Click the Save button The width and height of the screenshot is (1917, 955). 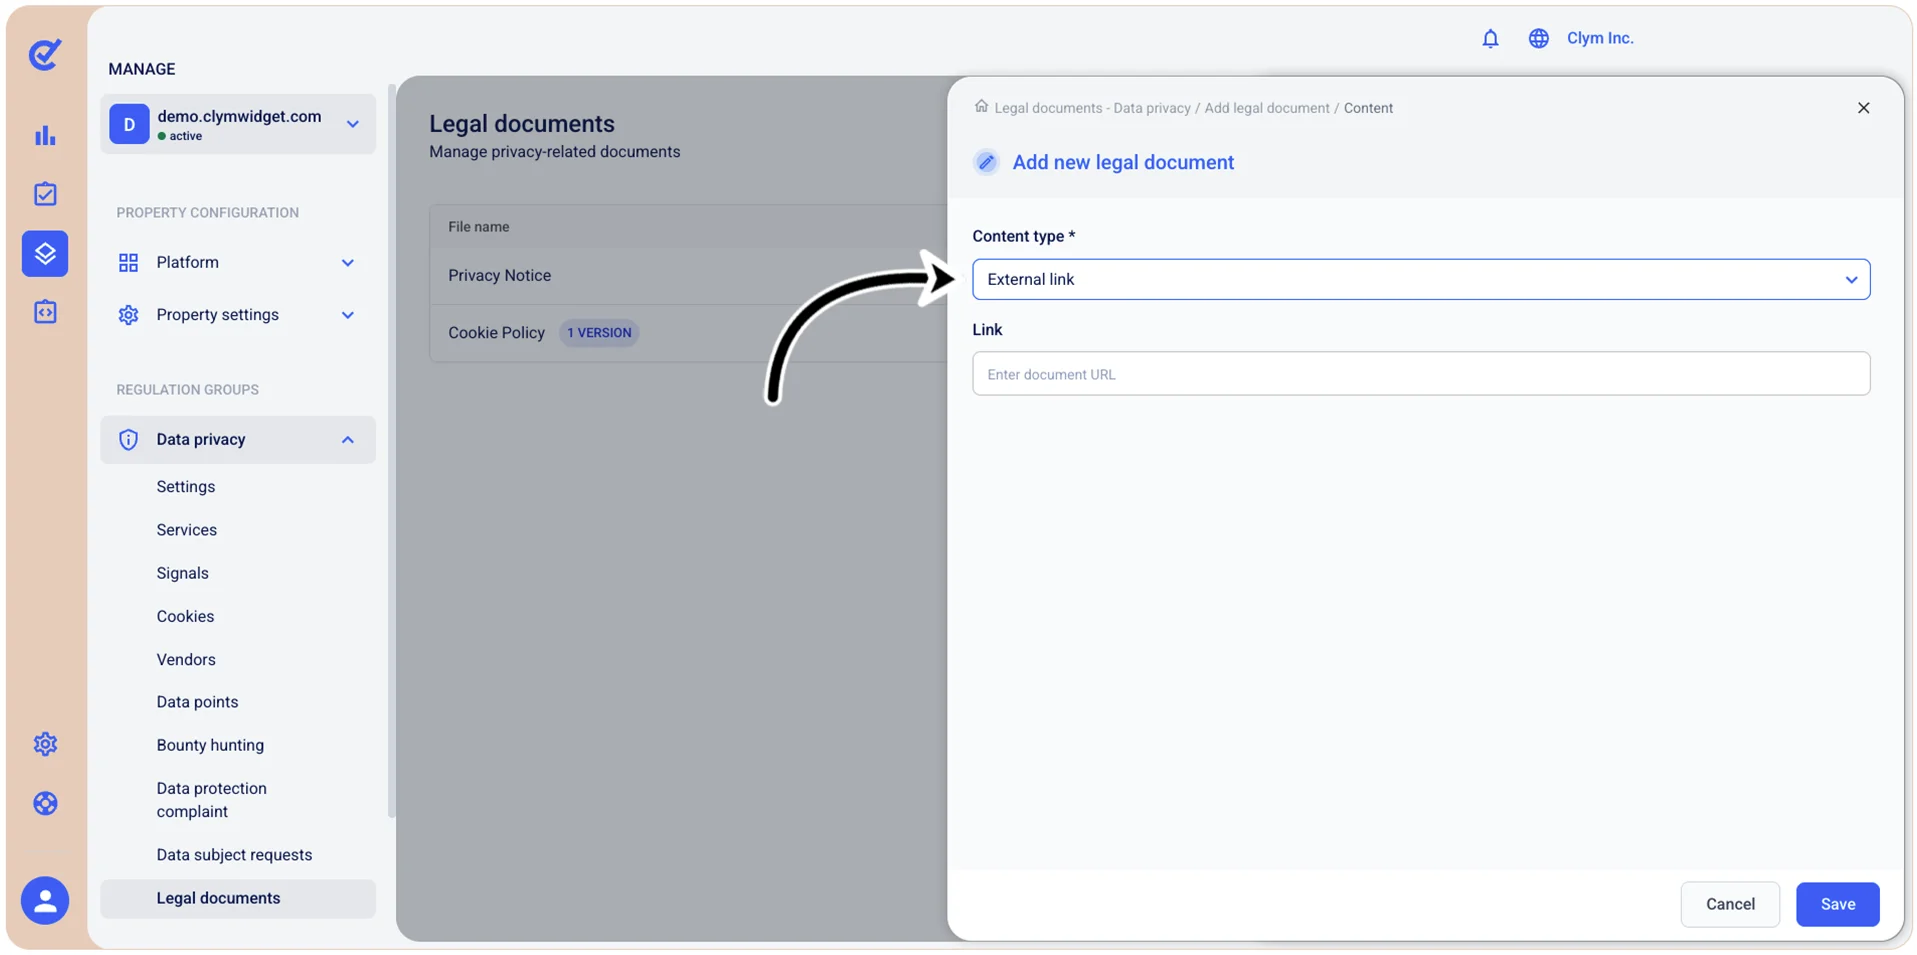(1837, 904)
